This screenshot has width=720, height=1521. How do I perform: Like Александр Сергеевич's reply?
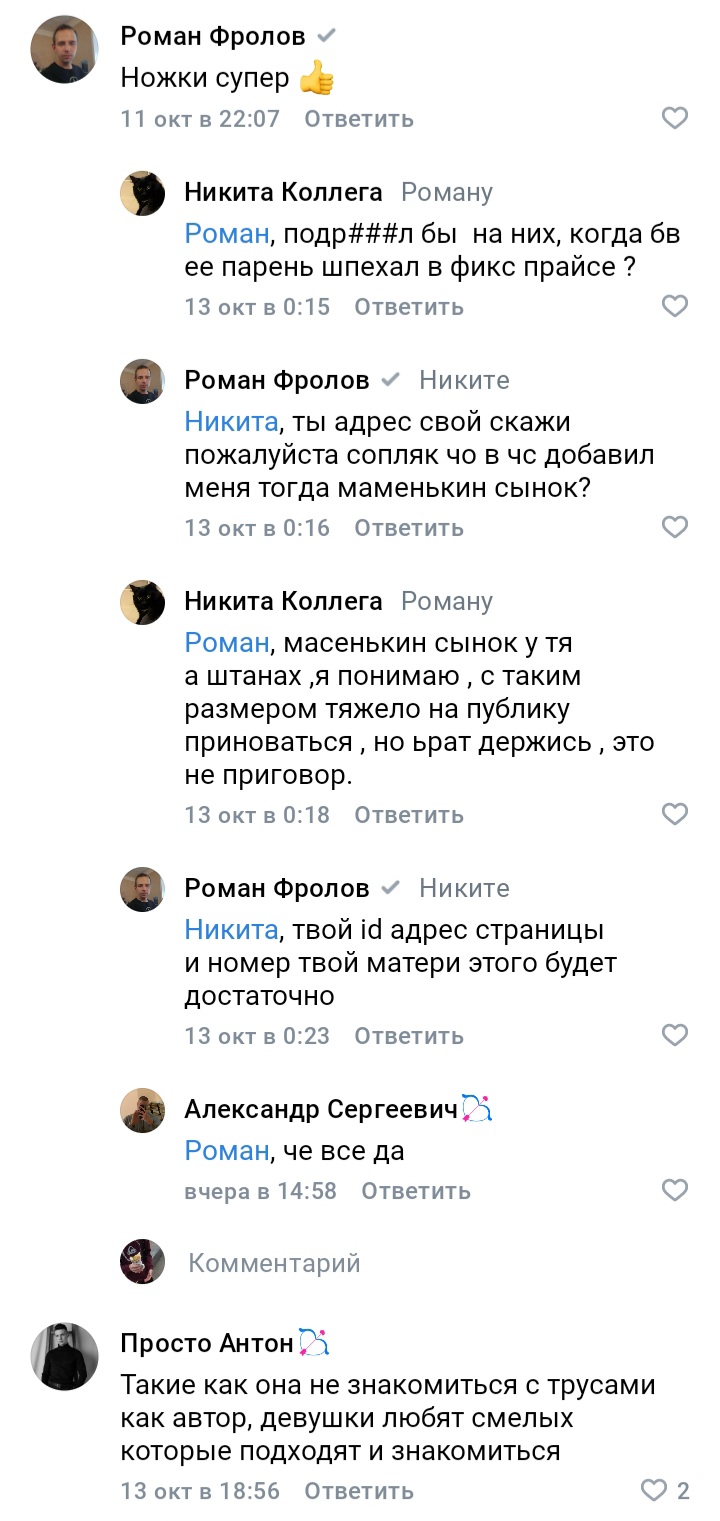click(675, 1190)
